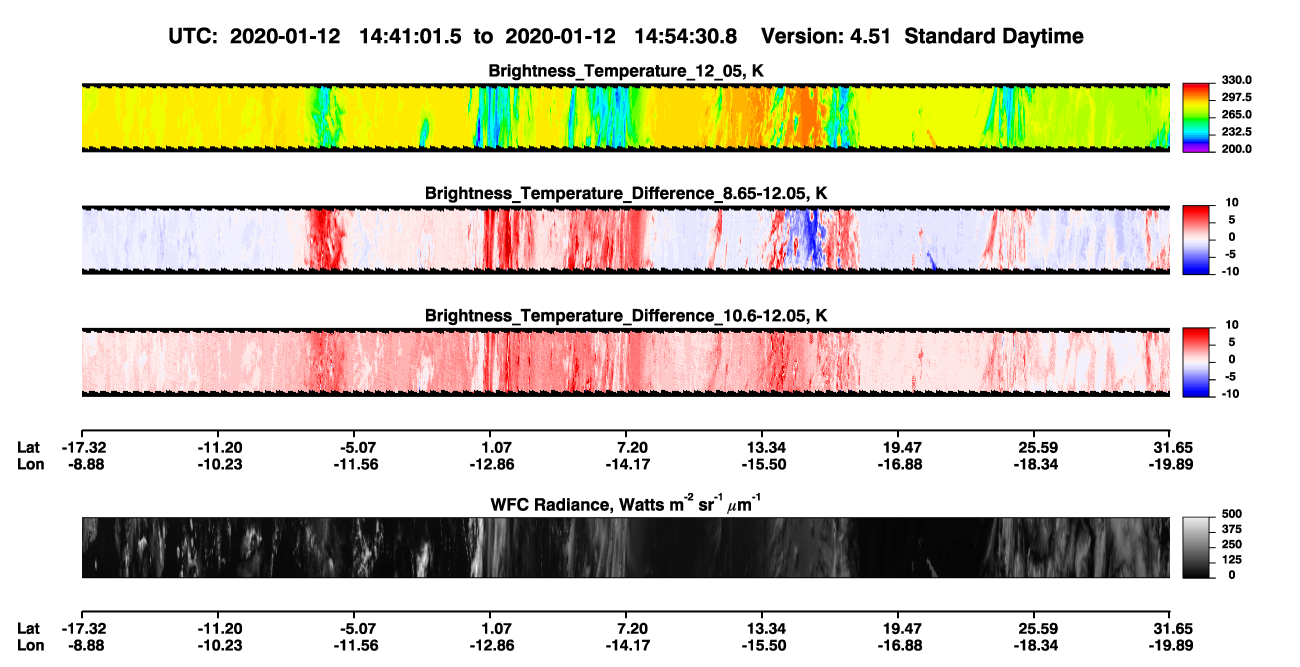This screenshot has width=1300, height=667.
Task: Select the red-blue color bar beside the 10.6-12.05 panel
Action: 1197,362
